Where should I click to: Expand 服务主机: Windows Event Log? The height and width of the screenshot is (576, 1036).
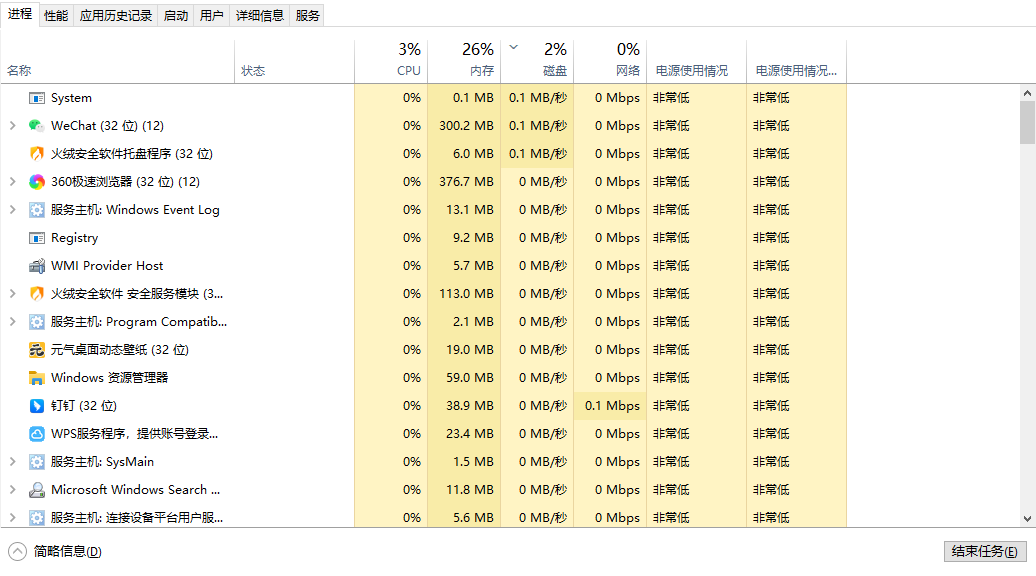coord(12,210)
